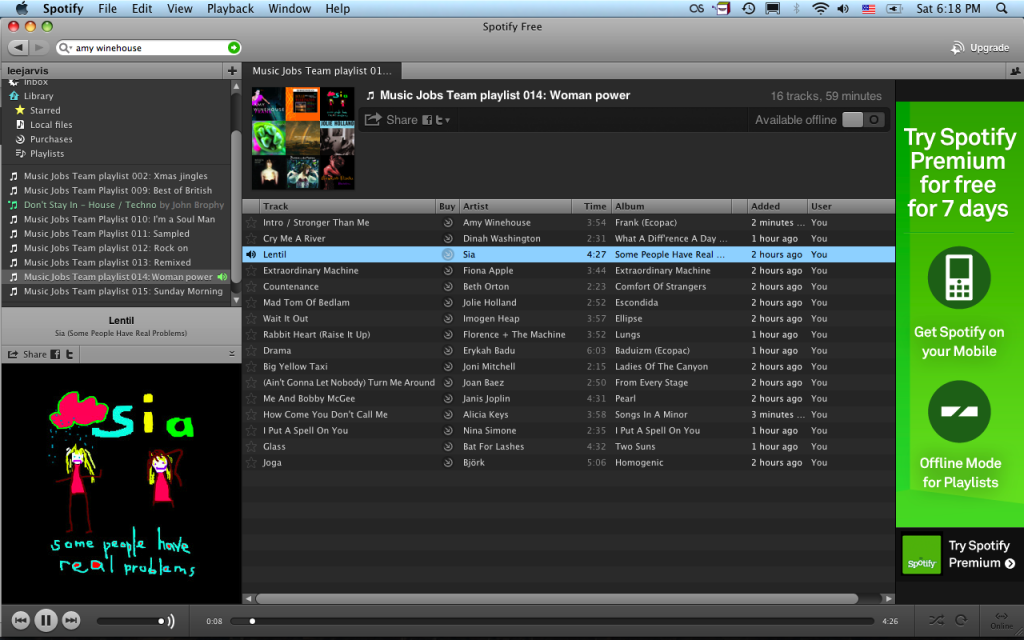Click the sidebar Share button
Viewport: 1024px width, 640px height.
(27, 354)
